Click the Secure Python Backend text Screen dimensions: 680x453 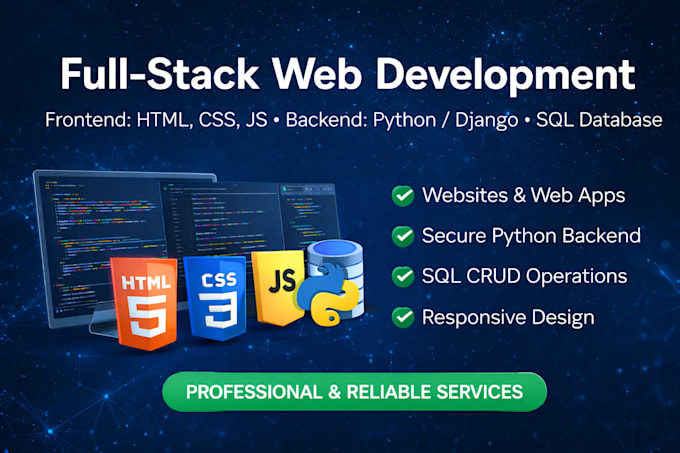[x=531, y=236]
